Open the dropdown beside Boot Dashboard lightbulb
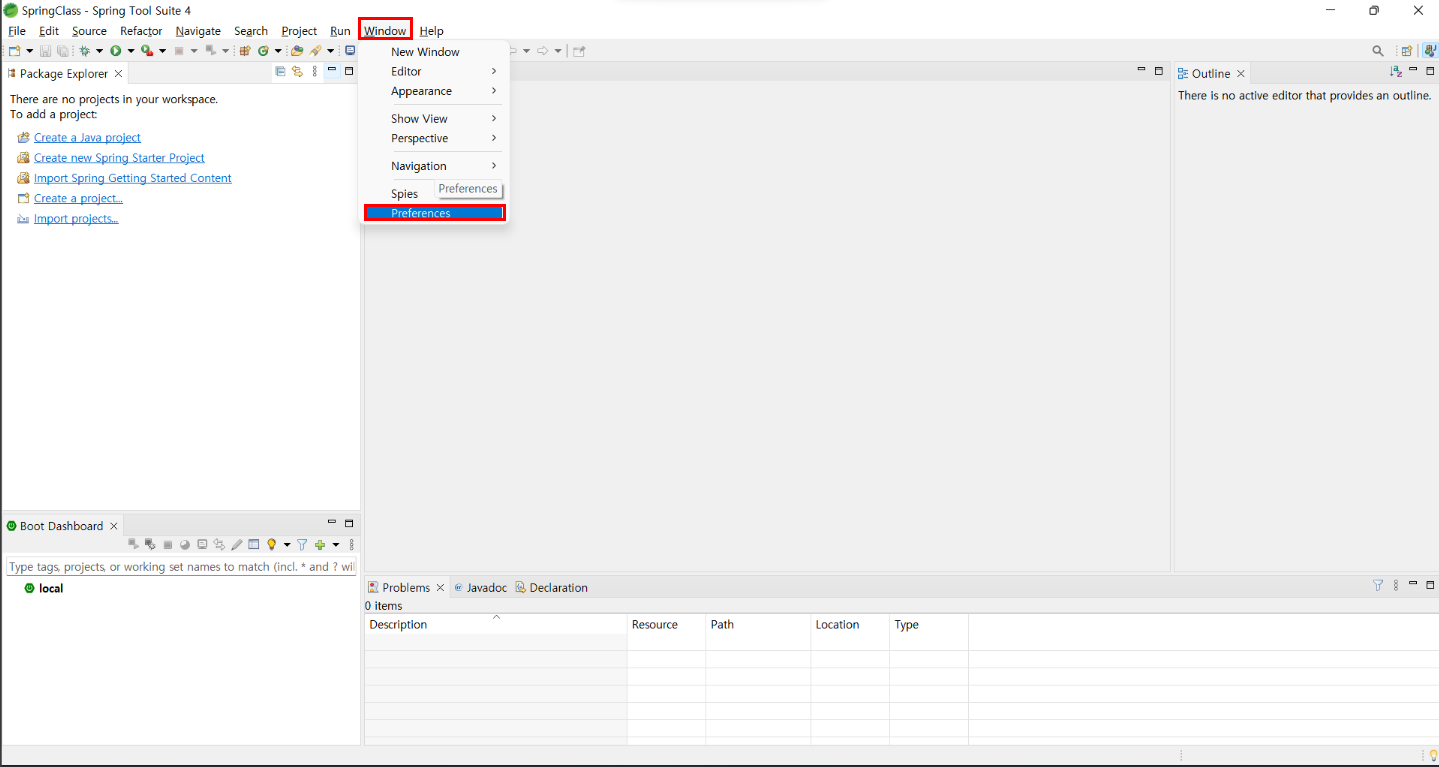The width and height of the screenshot is (1439, 767). [287, 545]
